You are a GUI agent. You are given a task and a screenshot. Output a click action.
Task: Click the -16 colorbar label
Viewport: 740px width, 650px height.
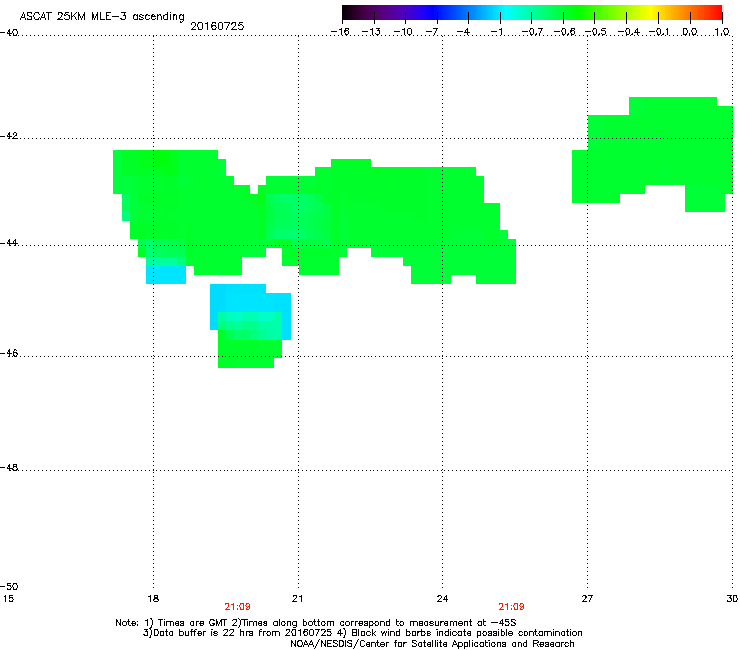pyautogui.click(x=340, y=32)
